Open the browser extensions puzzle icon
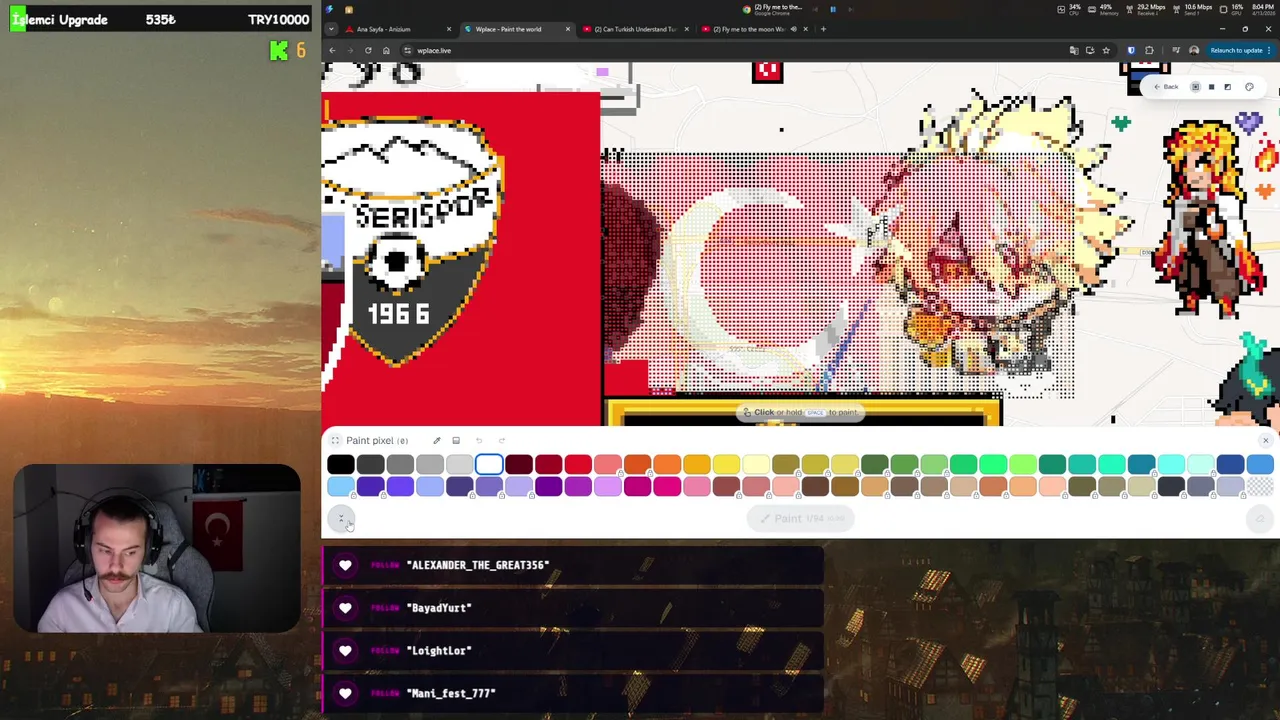The image size is (1280, 720). pyautogui.click(x=1149, y=50)
